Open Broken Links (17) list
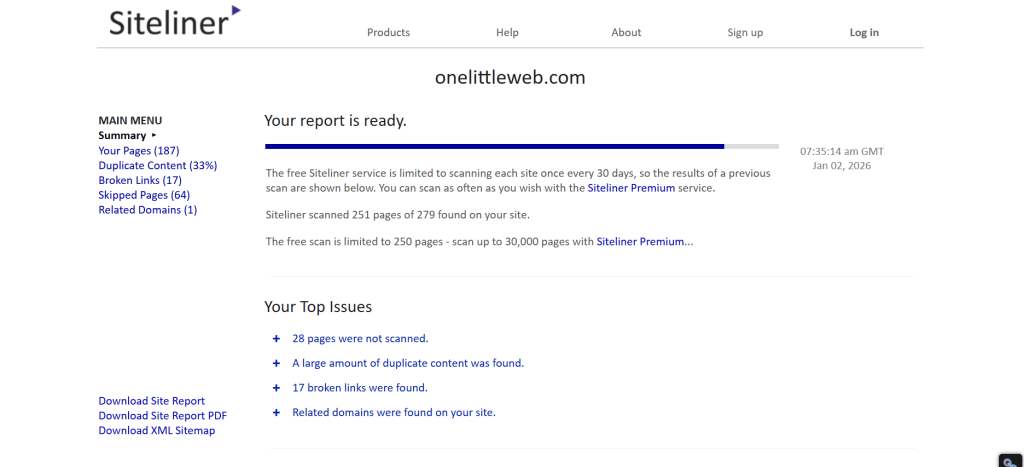 pos(140,181)
